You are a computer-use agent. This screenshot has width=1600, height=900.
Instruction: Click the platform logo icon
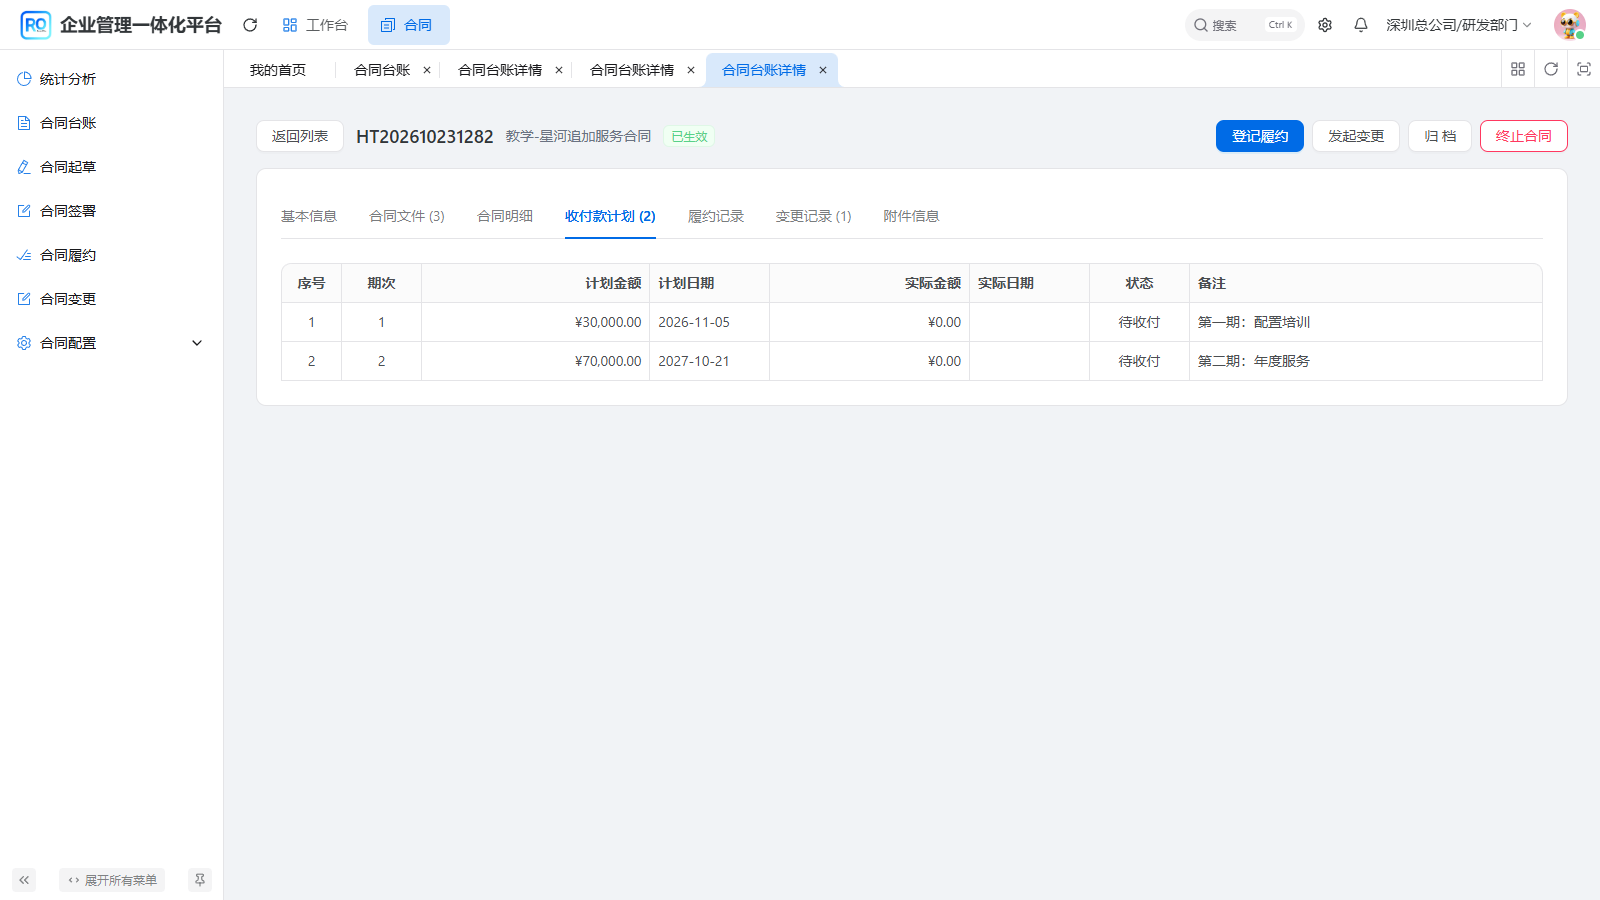[x=36, y=25]
